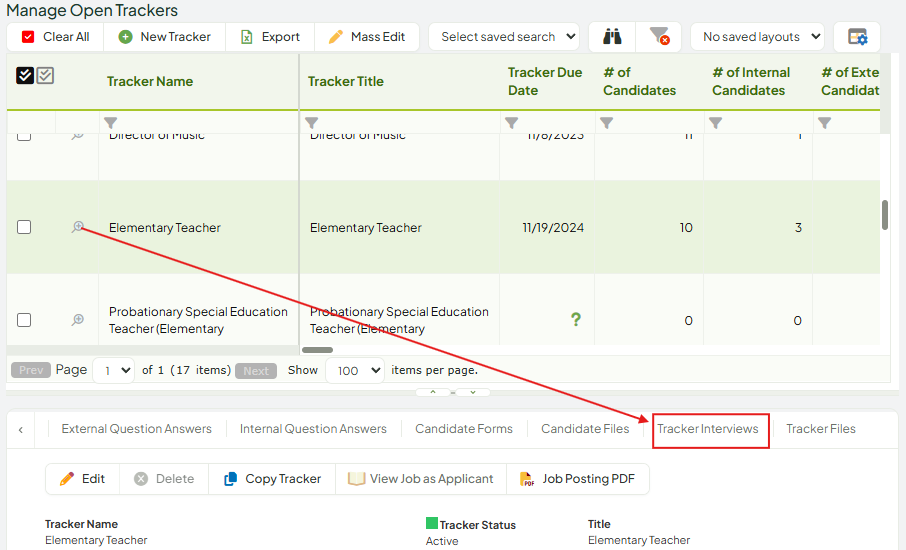Open the Tracker Interviews tab
The height and width of the screenshot is (550, 906).
(x=708, y=429)
